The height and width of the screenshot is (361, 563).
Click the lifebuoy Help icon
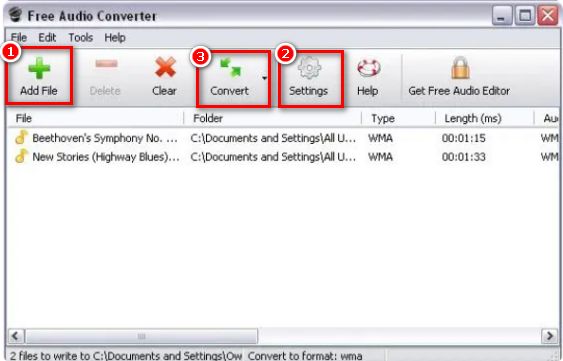369,68
